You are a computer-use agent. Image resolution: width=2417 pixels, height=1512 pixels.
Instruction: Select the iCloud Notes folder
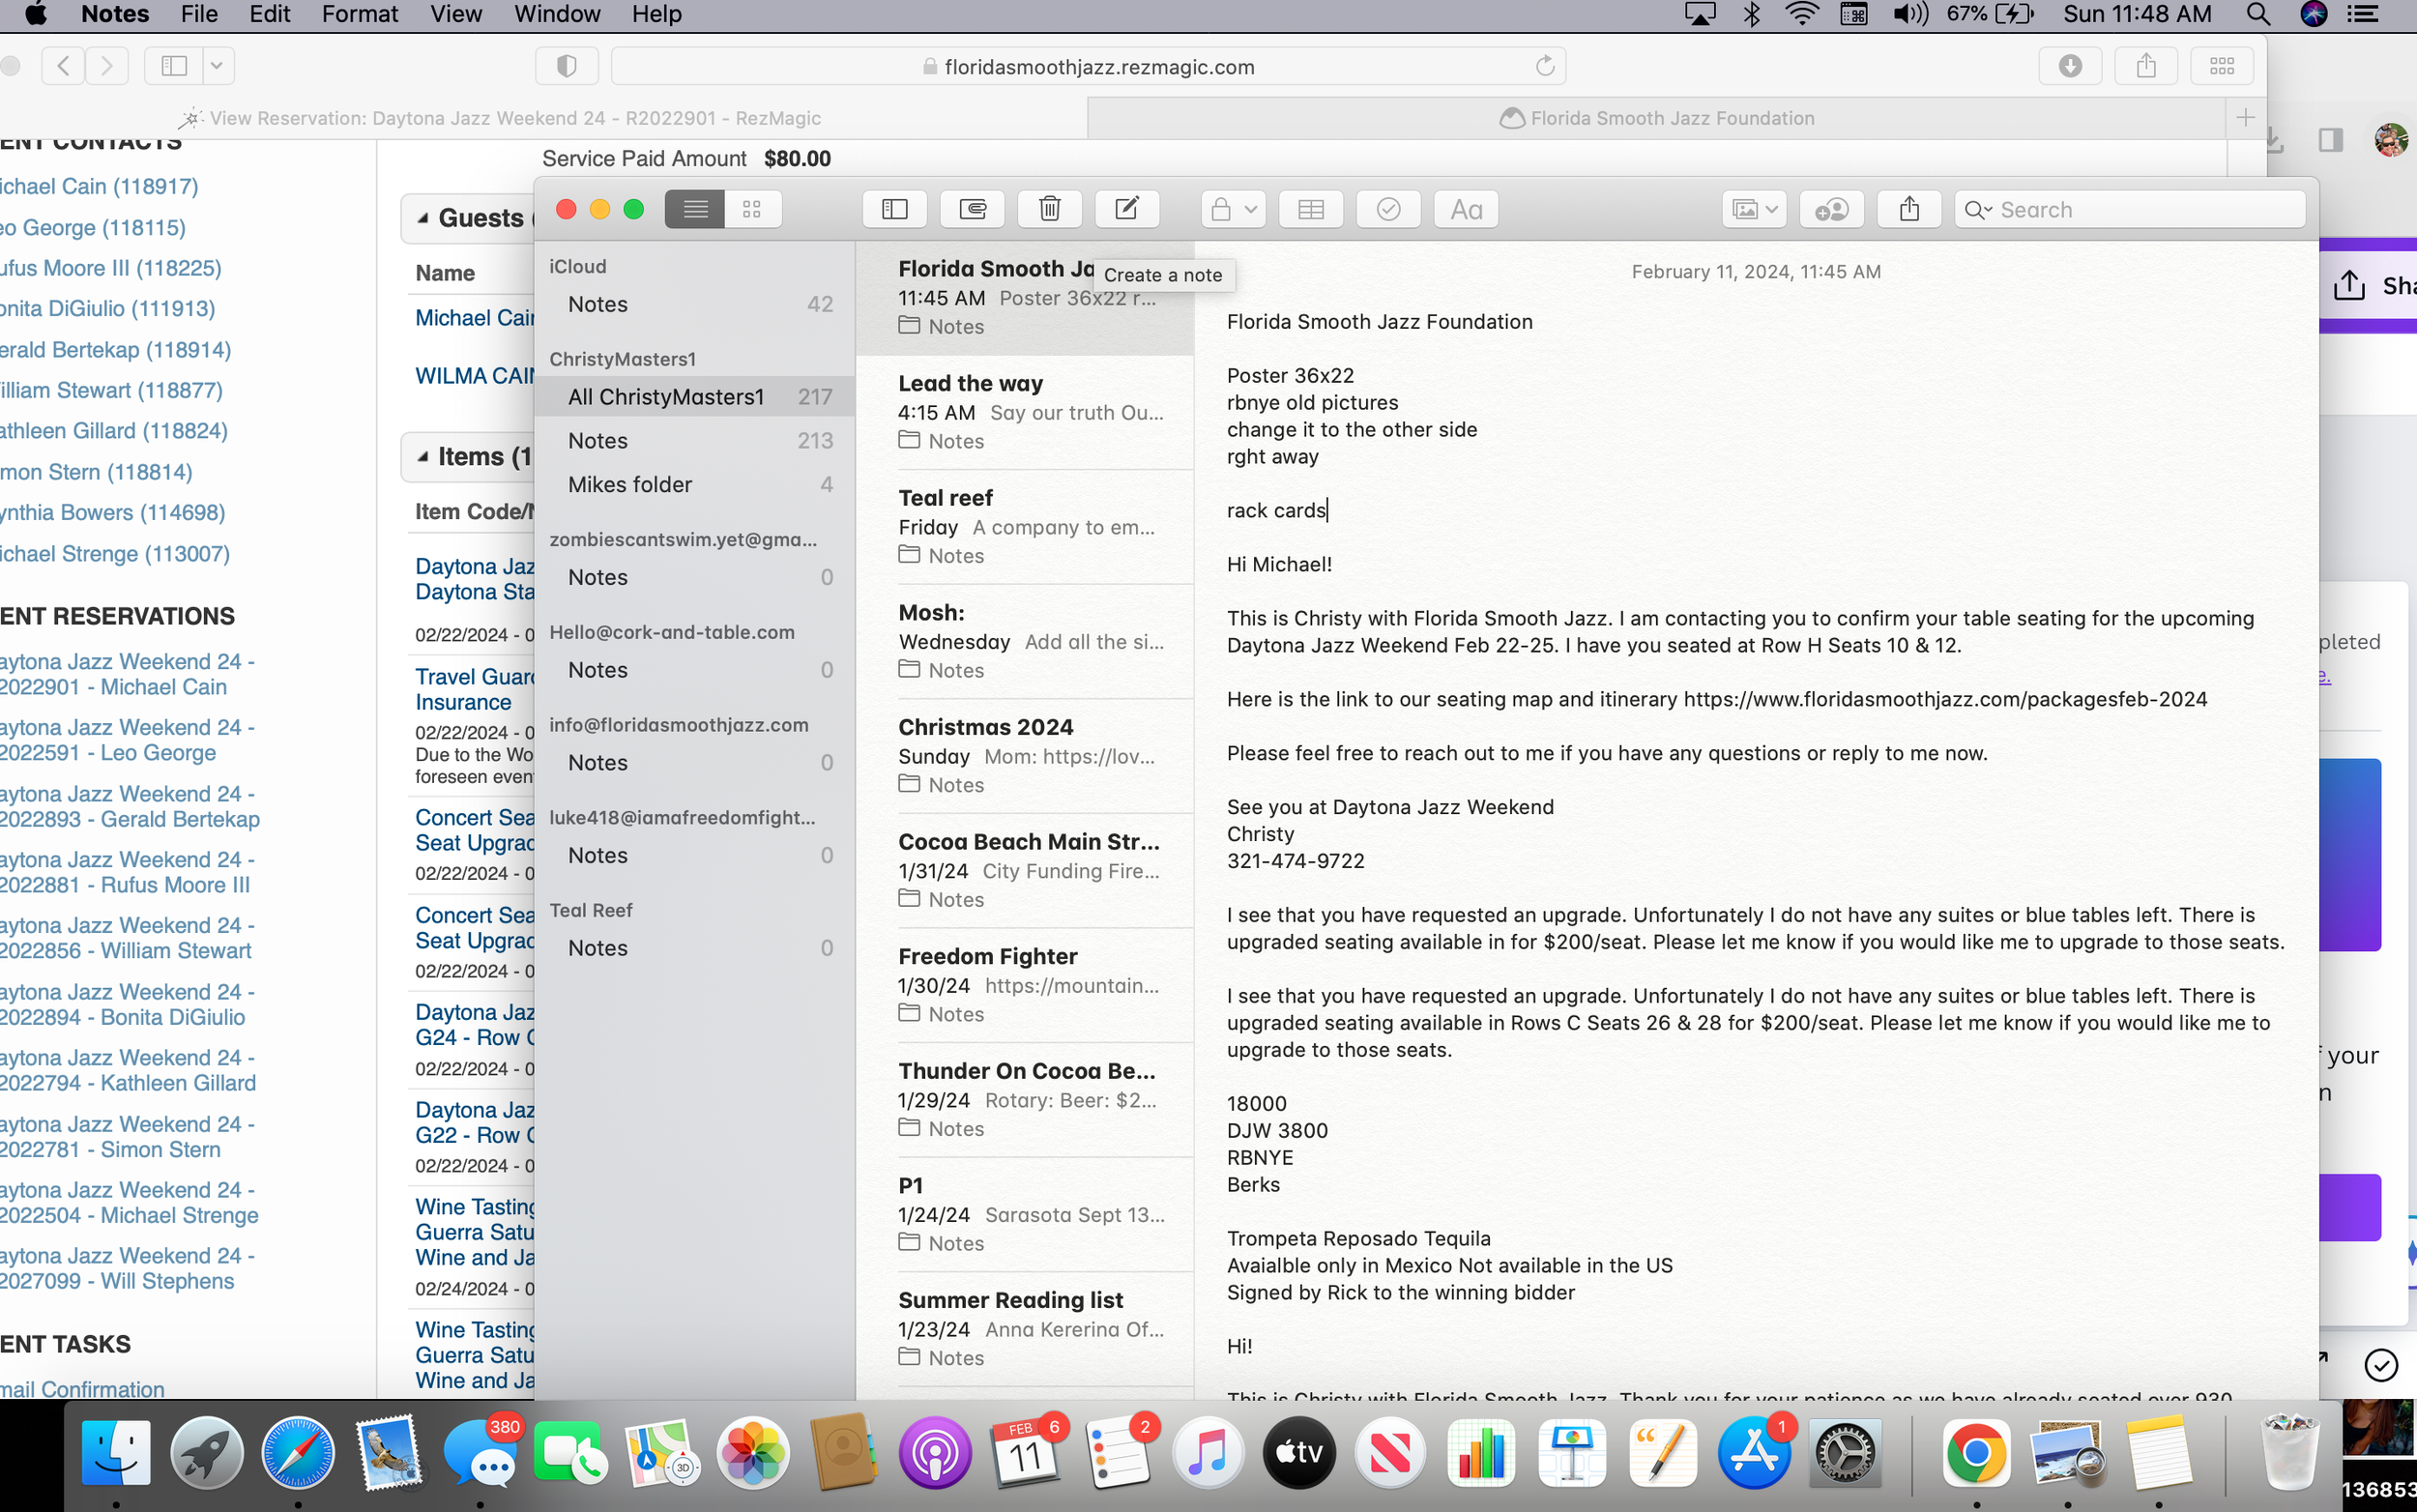[x=695, y=304]
